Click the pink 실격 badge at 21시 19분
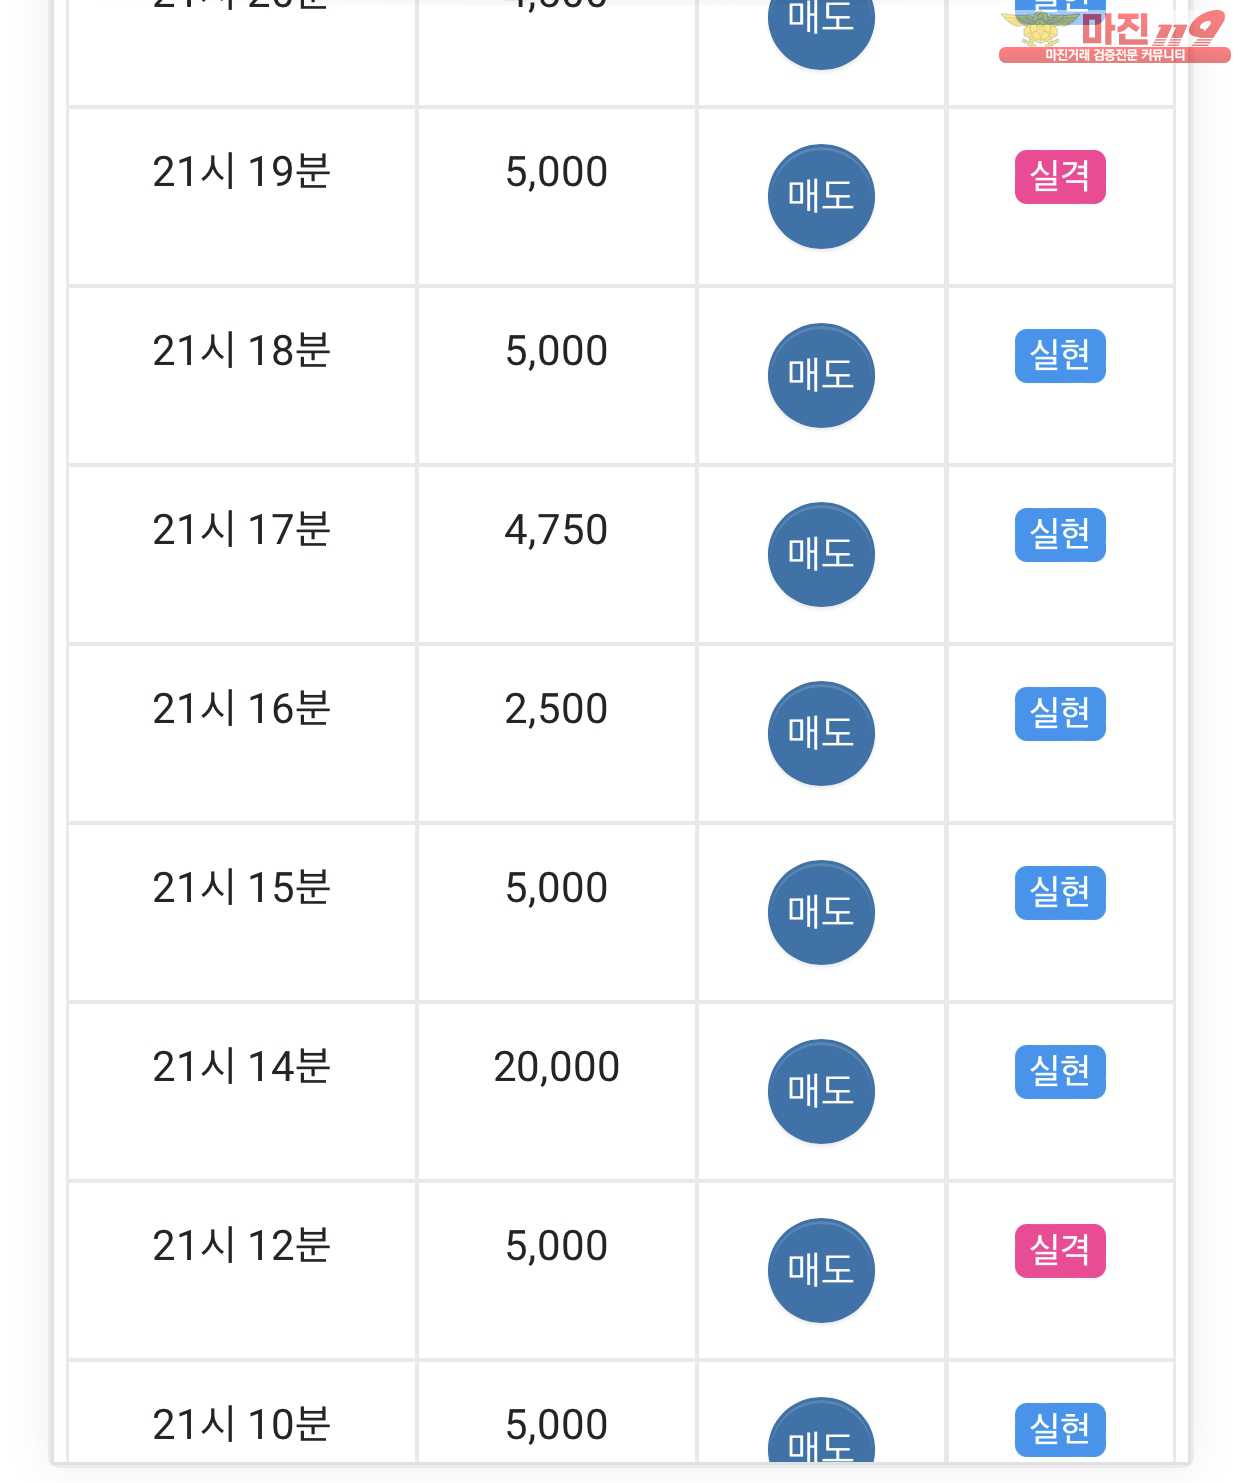Screen dimensions: 1242x1483 click(x=1060, y=177)
